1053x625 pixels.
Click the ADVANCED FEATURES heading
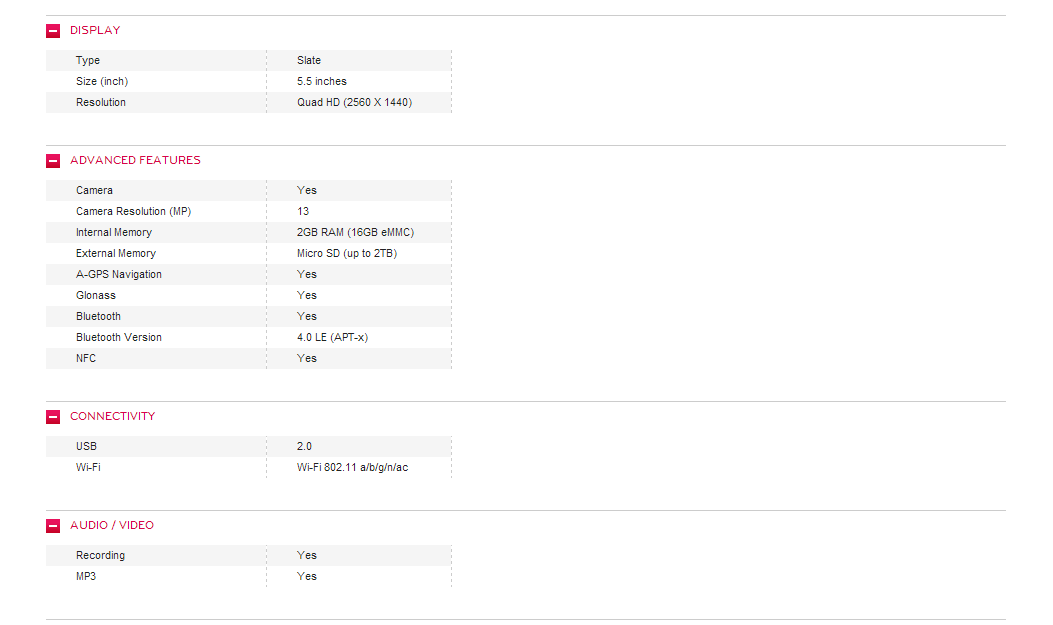(x=135, y=160)
